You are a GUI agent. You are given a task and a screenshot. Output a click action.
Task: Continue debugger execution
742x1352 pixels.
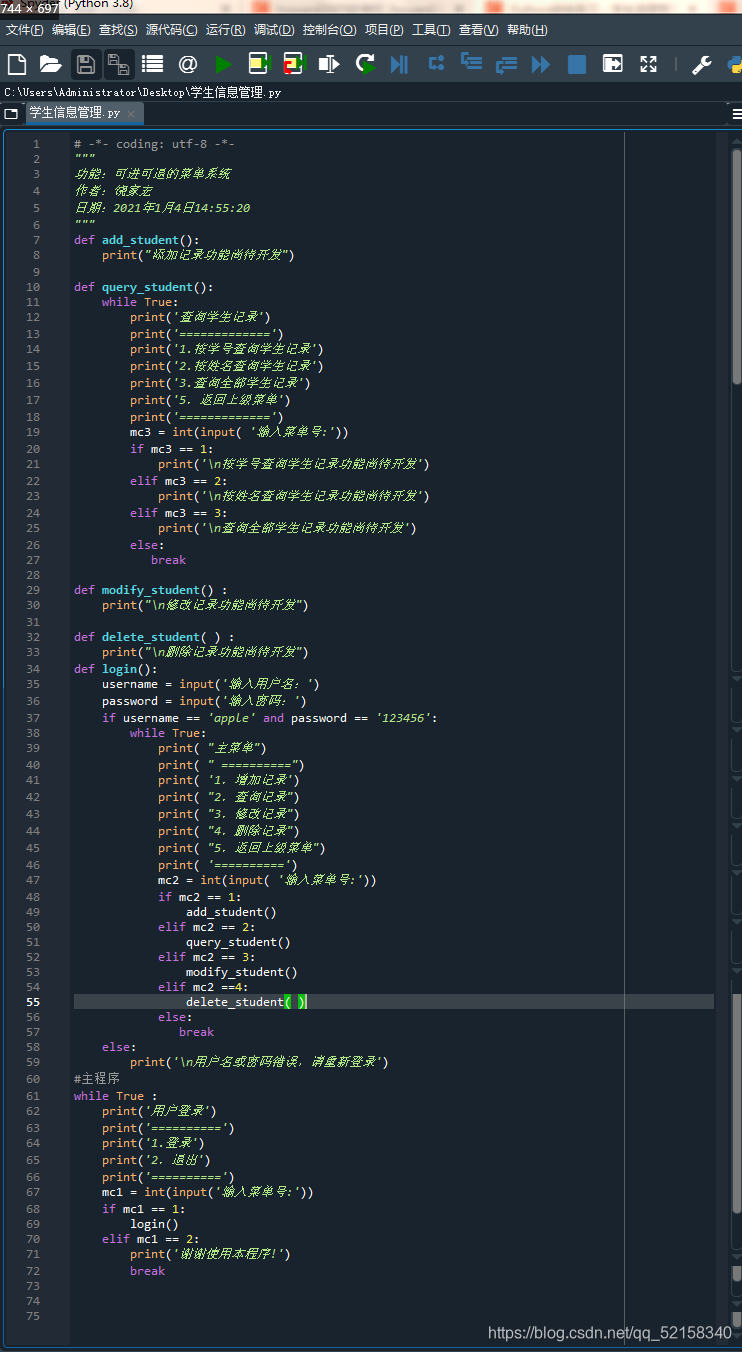[541, 65]
